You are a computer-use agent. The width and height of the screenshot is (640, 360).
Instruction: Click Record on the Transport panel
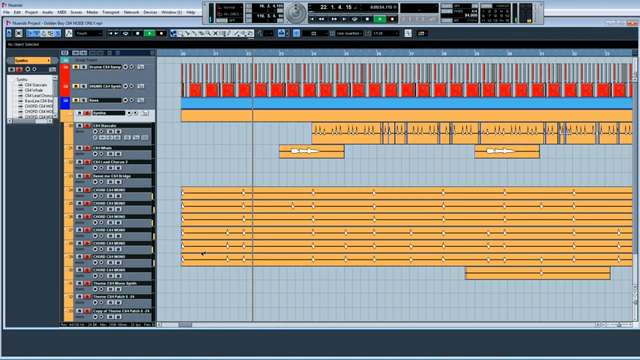tap(392, 19)
